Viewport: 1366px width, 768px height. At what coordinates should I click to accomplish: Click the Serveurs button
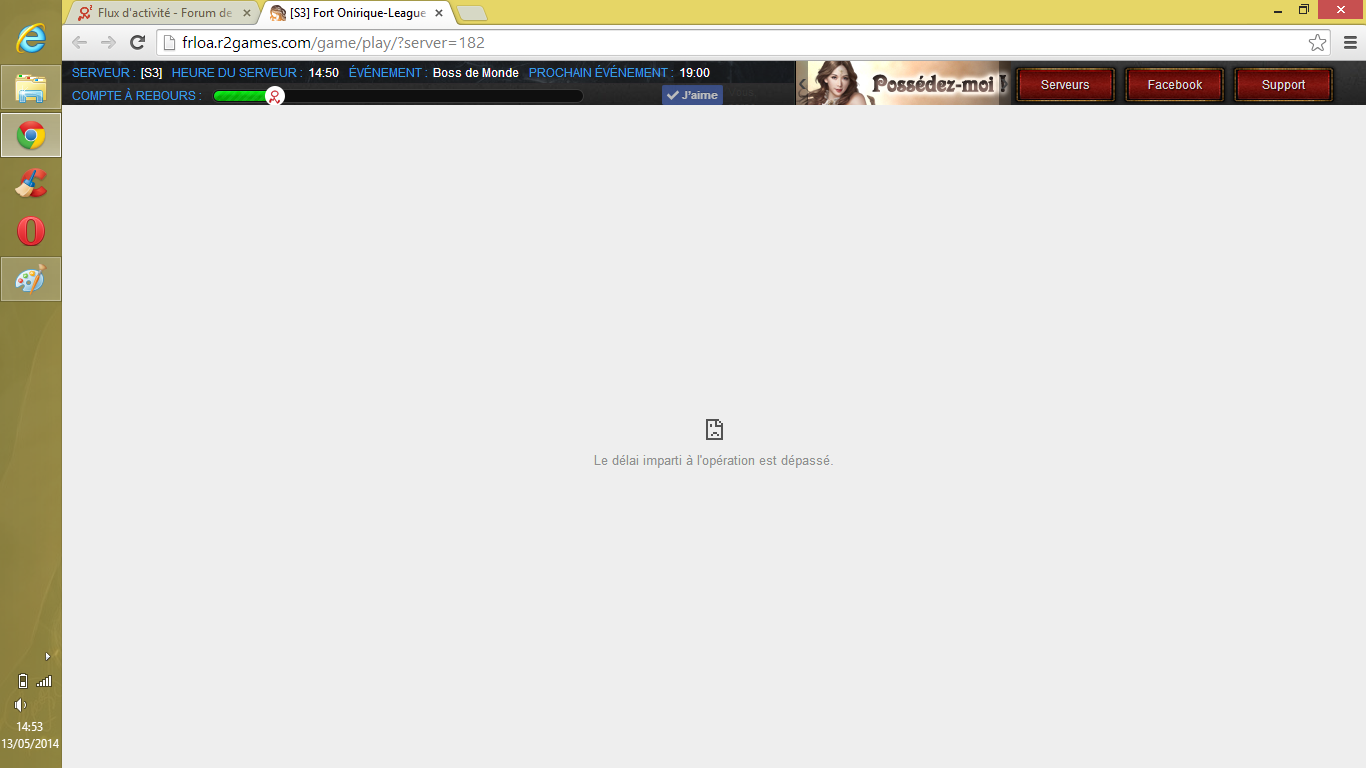click(x=1065, y=85)
